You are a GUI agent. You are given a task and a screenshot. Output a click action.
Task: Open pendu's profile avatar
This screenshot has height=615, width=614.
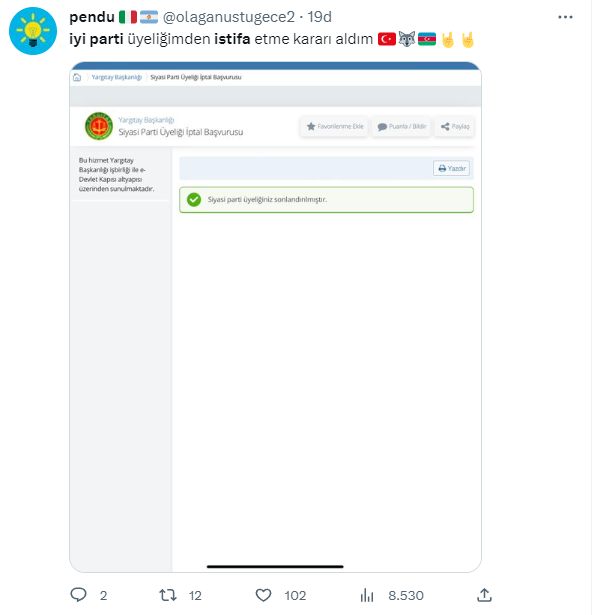(31, 33)
